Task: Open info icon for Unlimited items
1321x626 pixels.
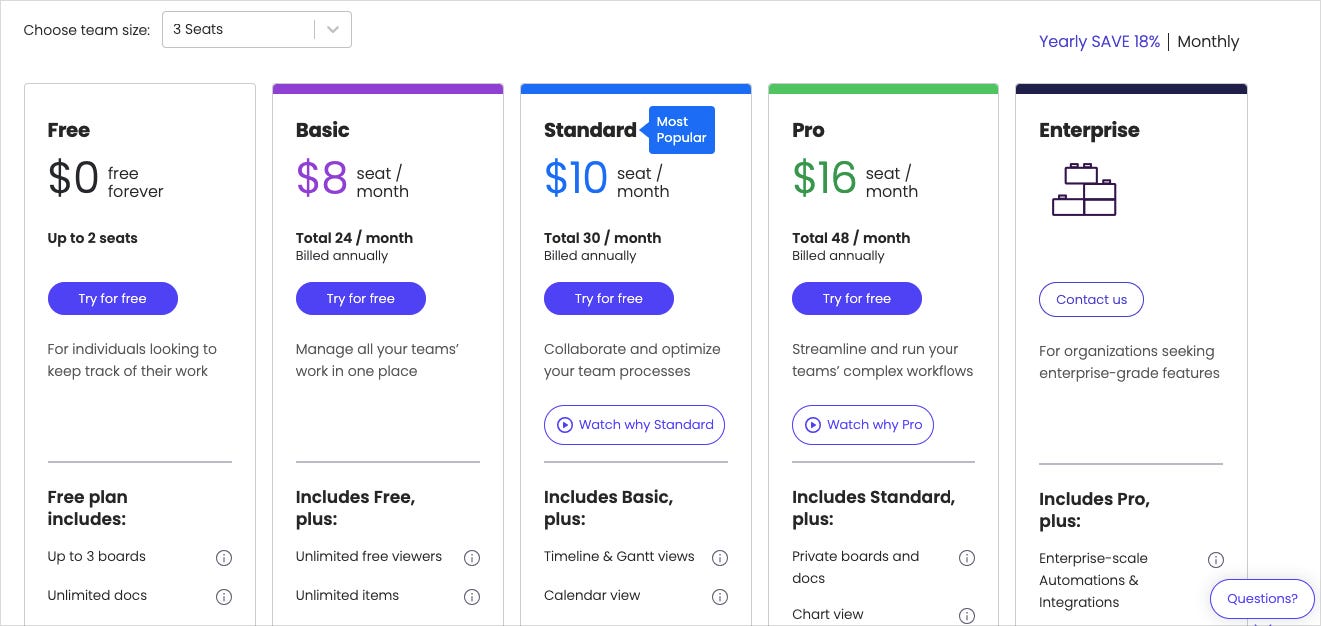Action: tap(472, 597)
